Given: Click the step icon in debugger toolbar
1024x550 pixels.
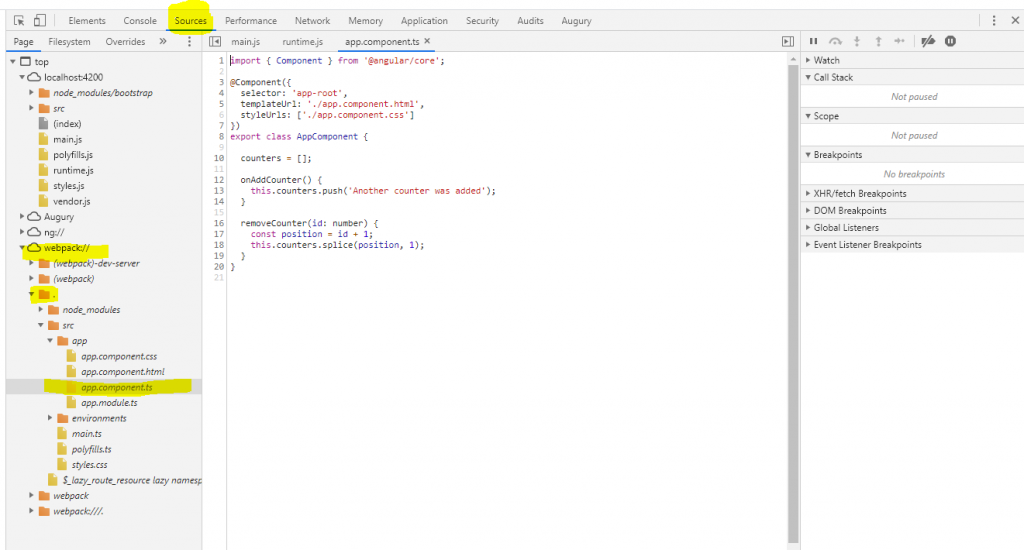Looking at the screenshot, I should [x=899, y=41].
